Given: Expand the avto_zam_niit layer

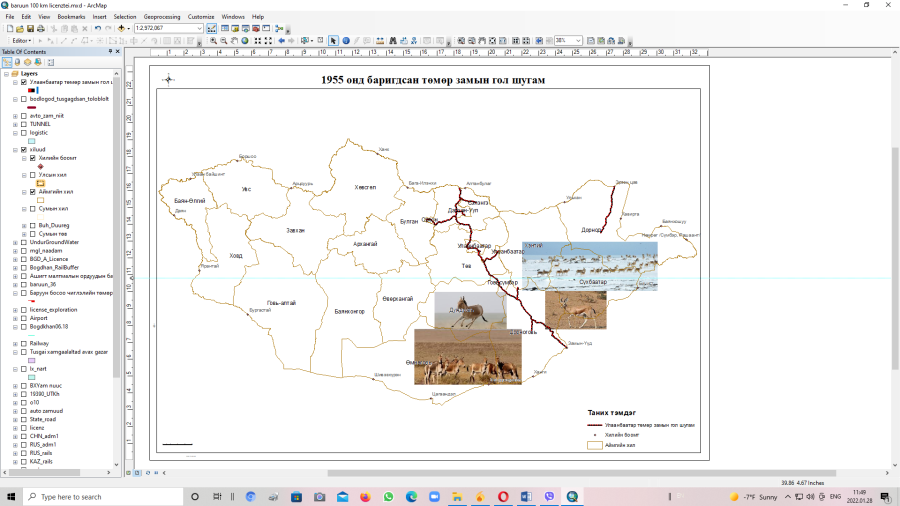Looking at the screenshot, I should (x=14, y=116).
